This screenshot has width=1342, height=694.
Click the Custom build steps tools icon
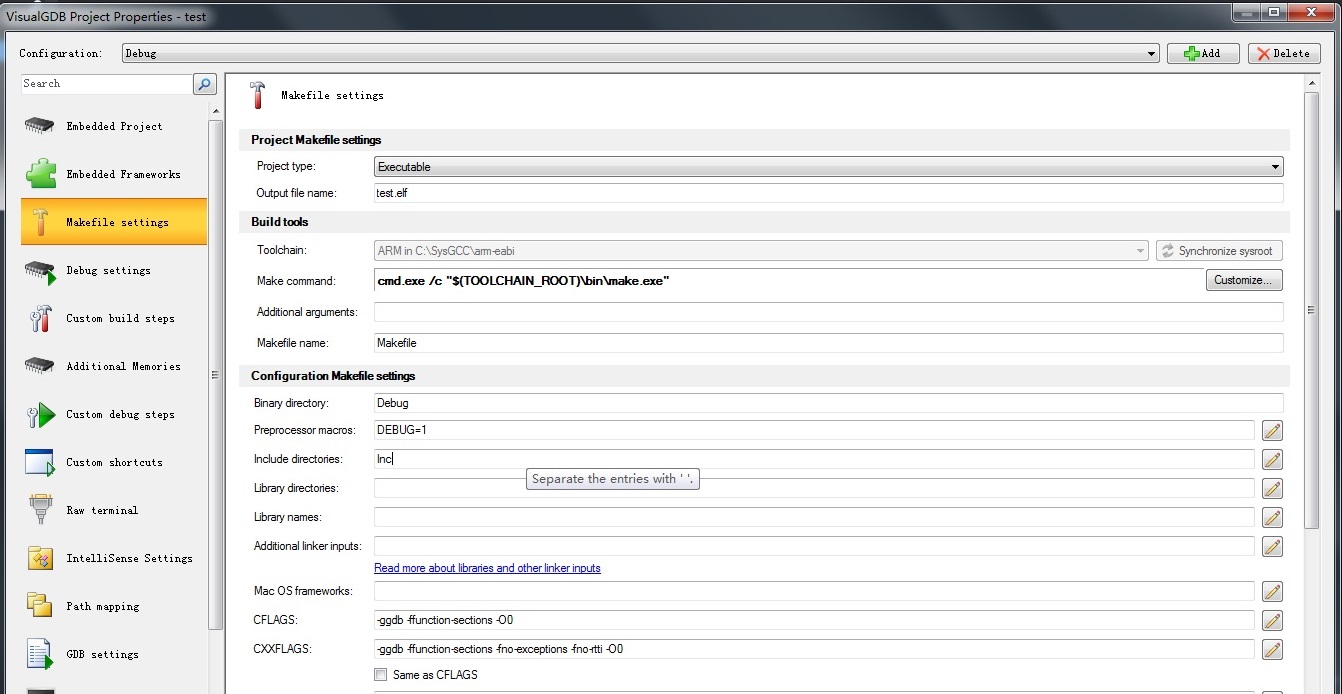[40, 318]
